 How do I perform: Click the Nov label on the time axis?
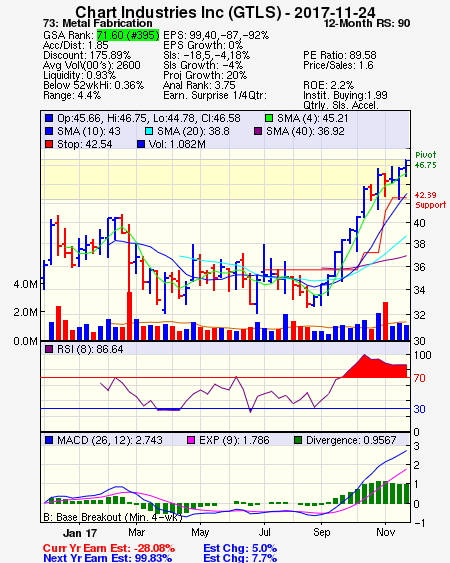pyautogui.click(x=386, y=532)
